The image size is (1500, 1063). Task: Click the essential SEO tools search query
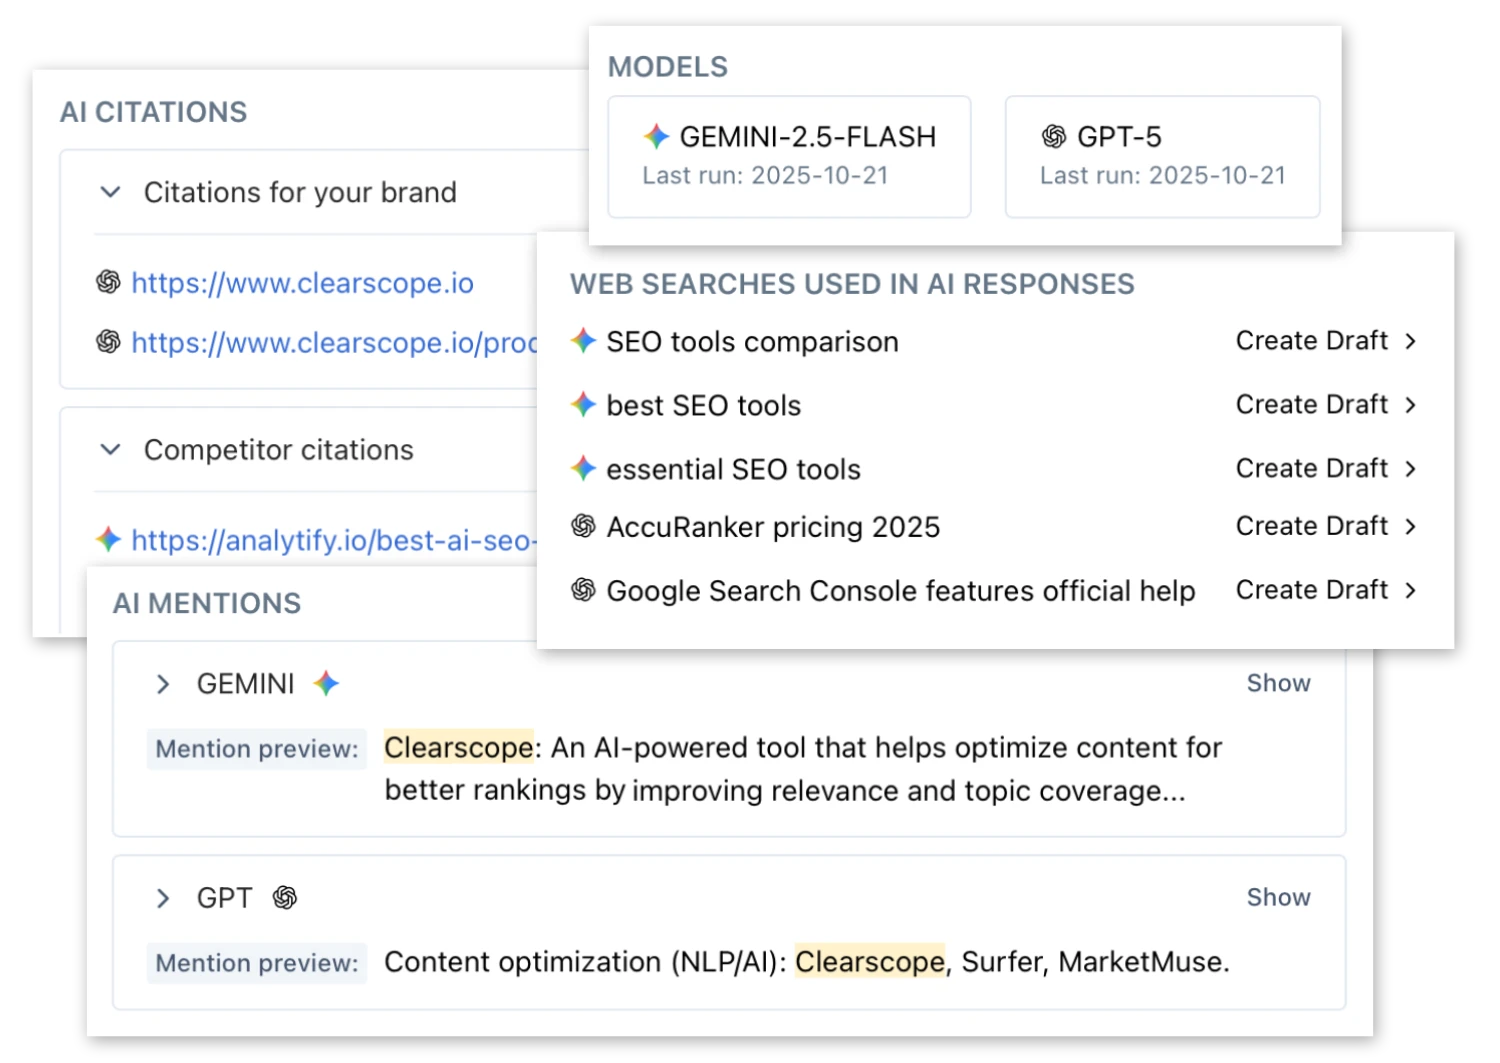[x=733, y=470]
